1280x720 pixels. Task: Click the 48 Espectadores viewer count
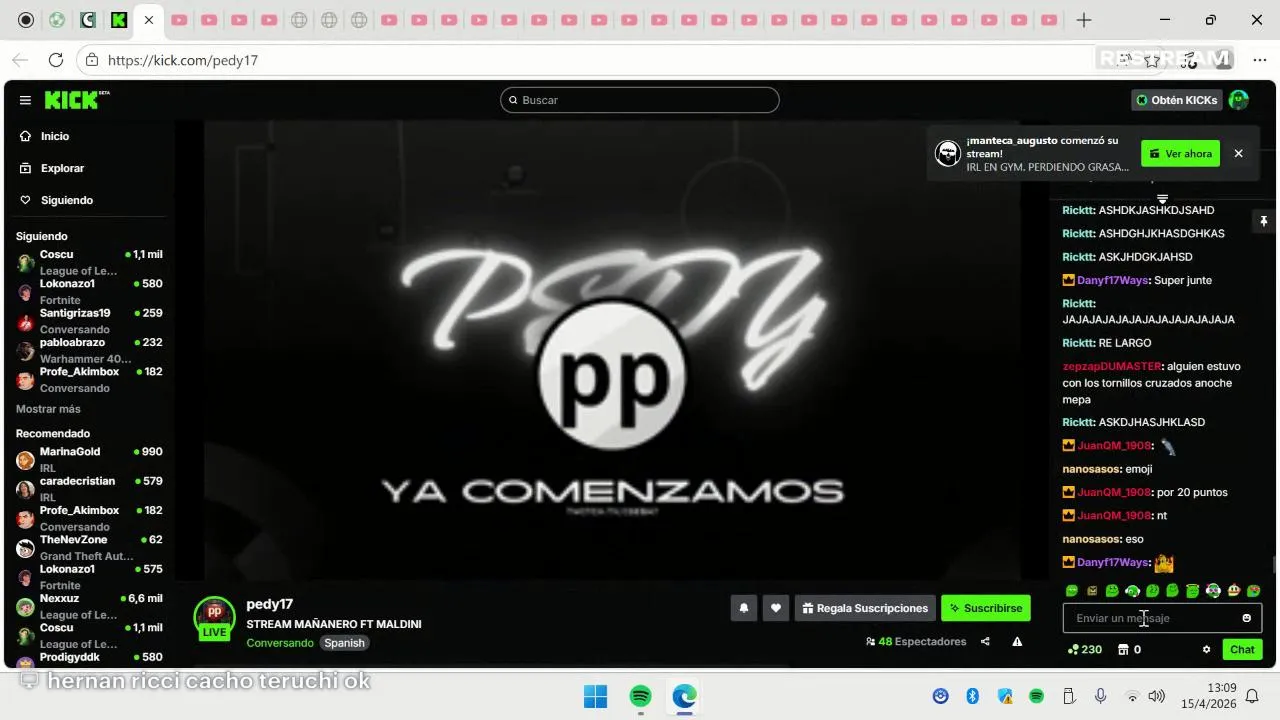tap(916, 642)
